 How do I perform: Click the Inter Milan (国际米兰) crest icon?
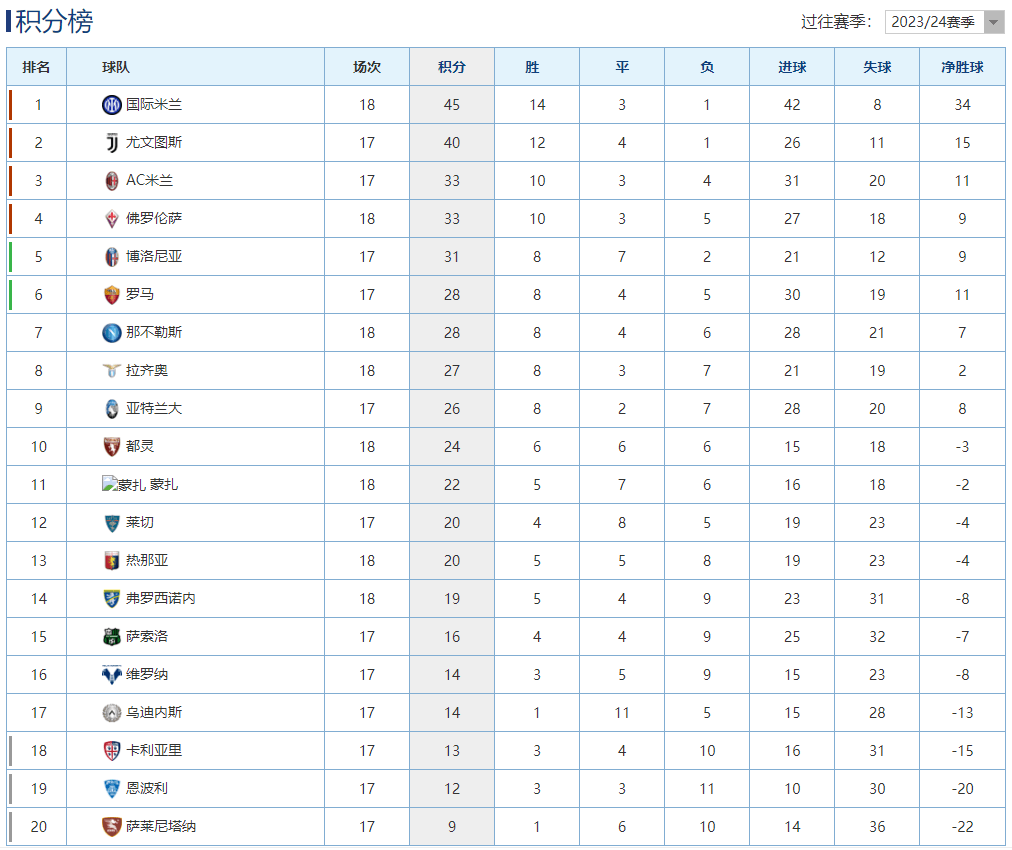click(112, 105)
